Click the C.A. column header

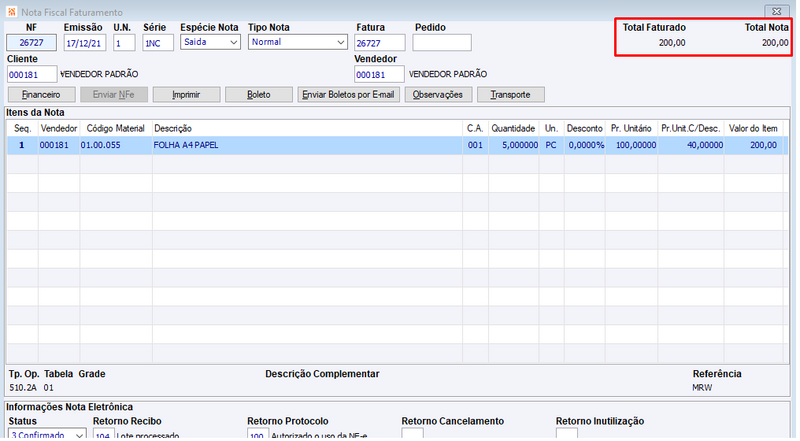[x=475, y=129]
